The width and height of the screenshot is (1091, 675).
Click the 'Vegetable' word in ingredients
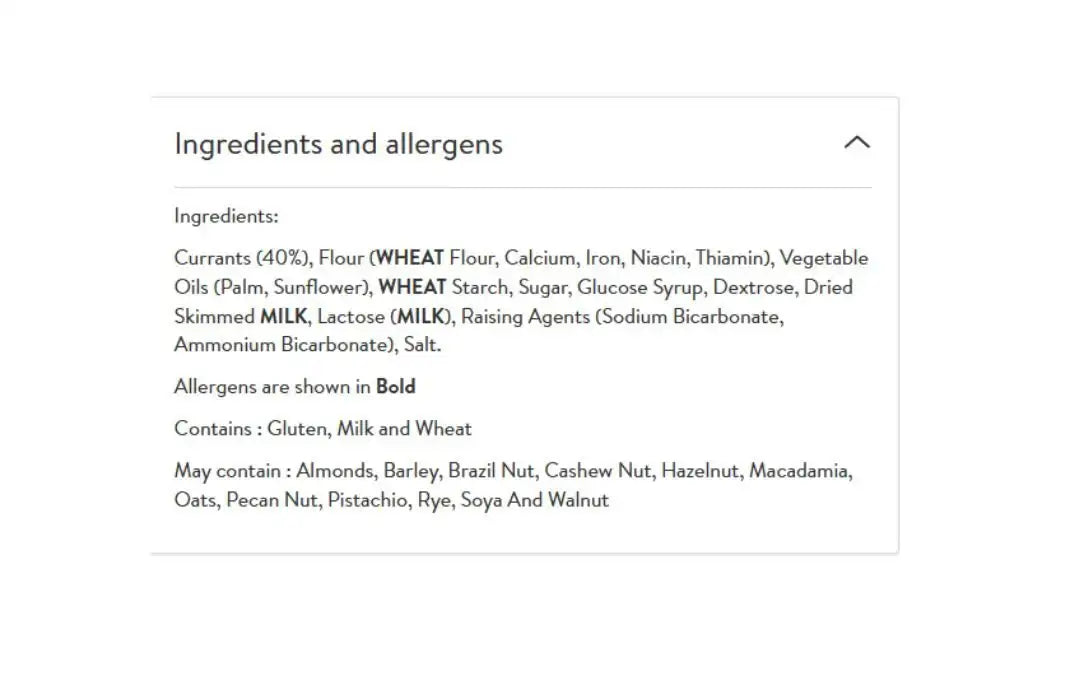pyautogui.click(x=824, y=258)
